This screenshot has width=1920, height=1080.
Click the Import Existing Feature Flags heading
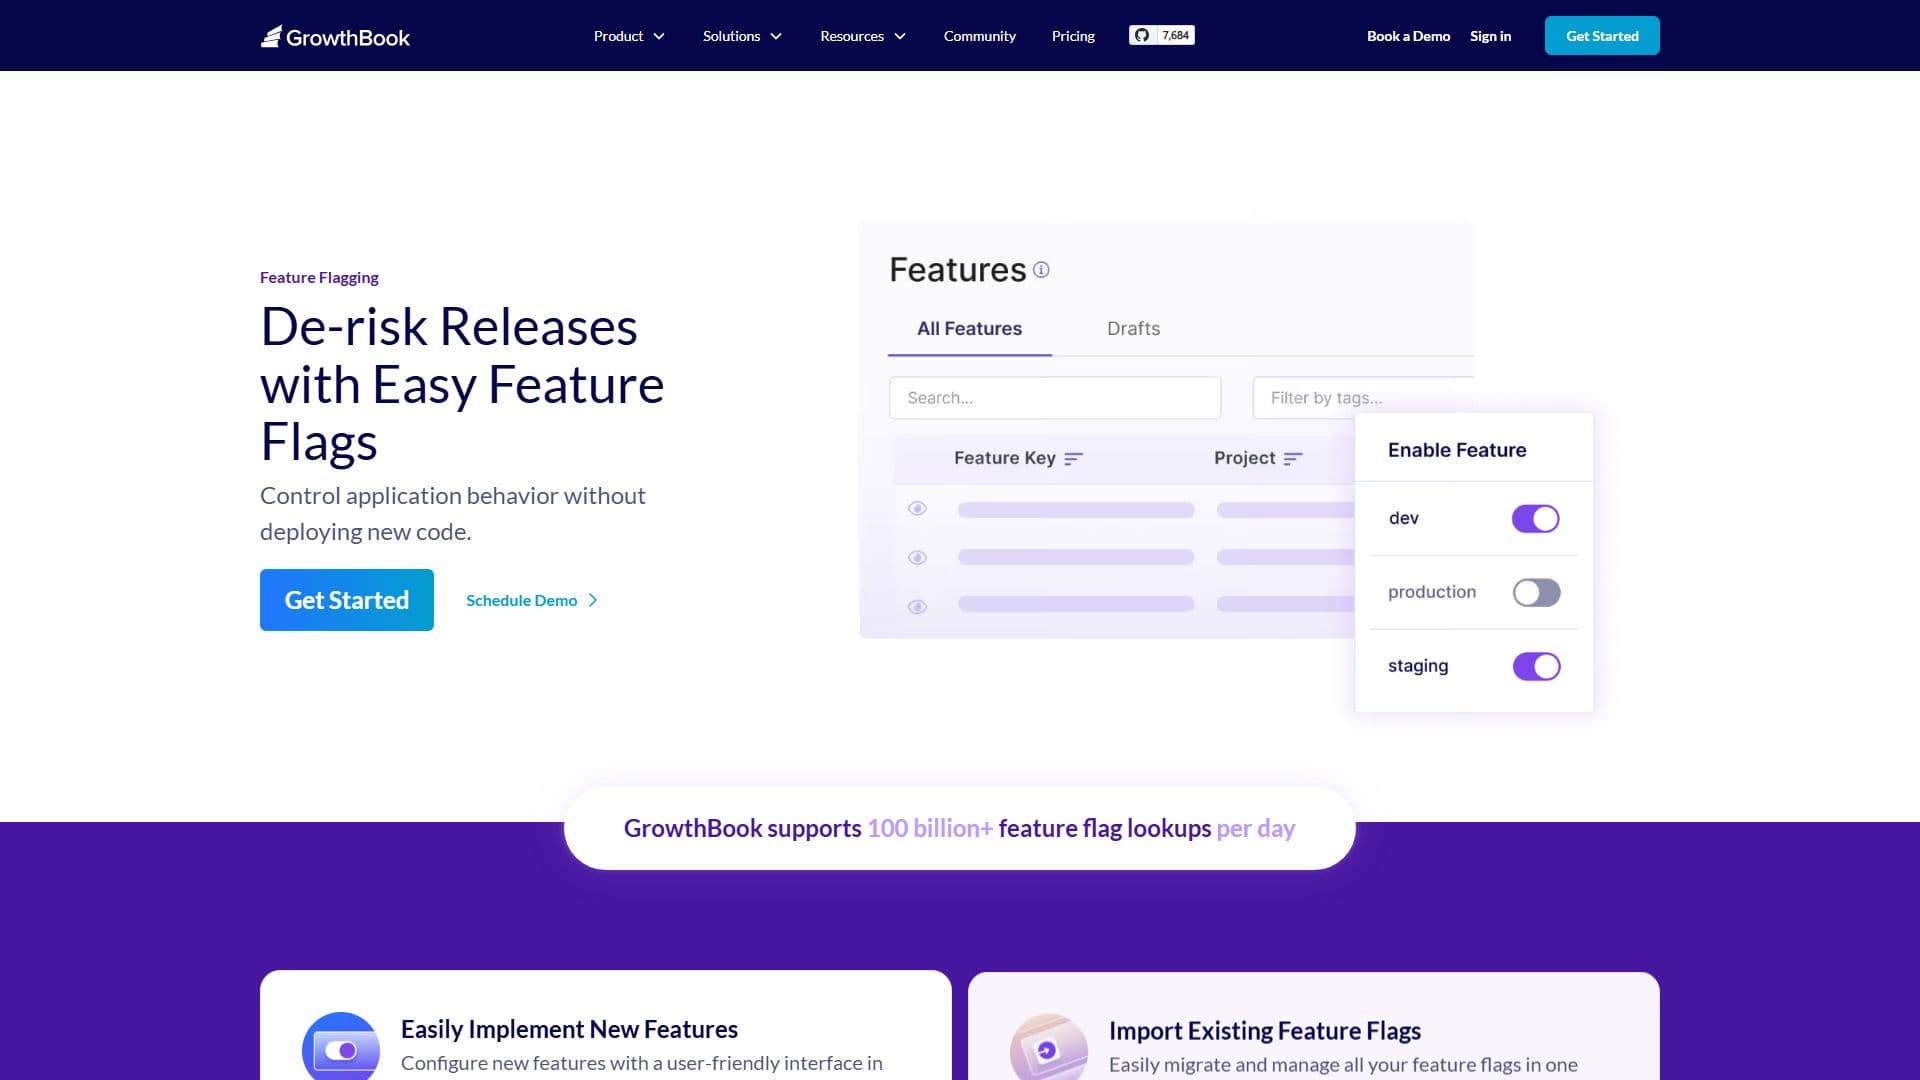(x=1265, y=1031)
